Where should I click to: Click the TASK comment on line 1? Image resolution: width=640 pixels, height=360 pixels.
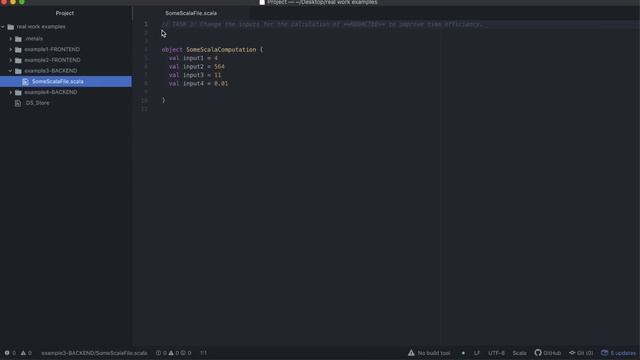click(x=322, y=24)
